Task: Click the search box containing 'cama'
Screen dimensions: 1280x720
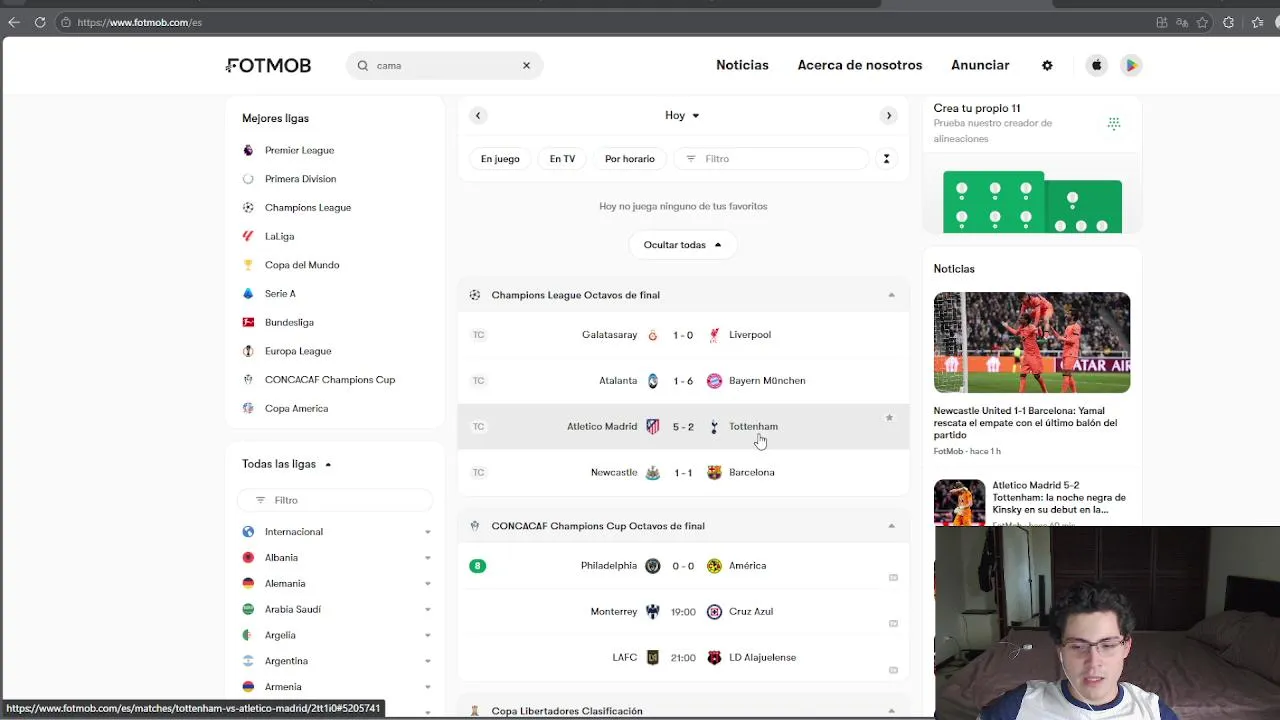Action: click(x=444, y=65)
